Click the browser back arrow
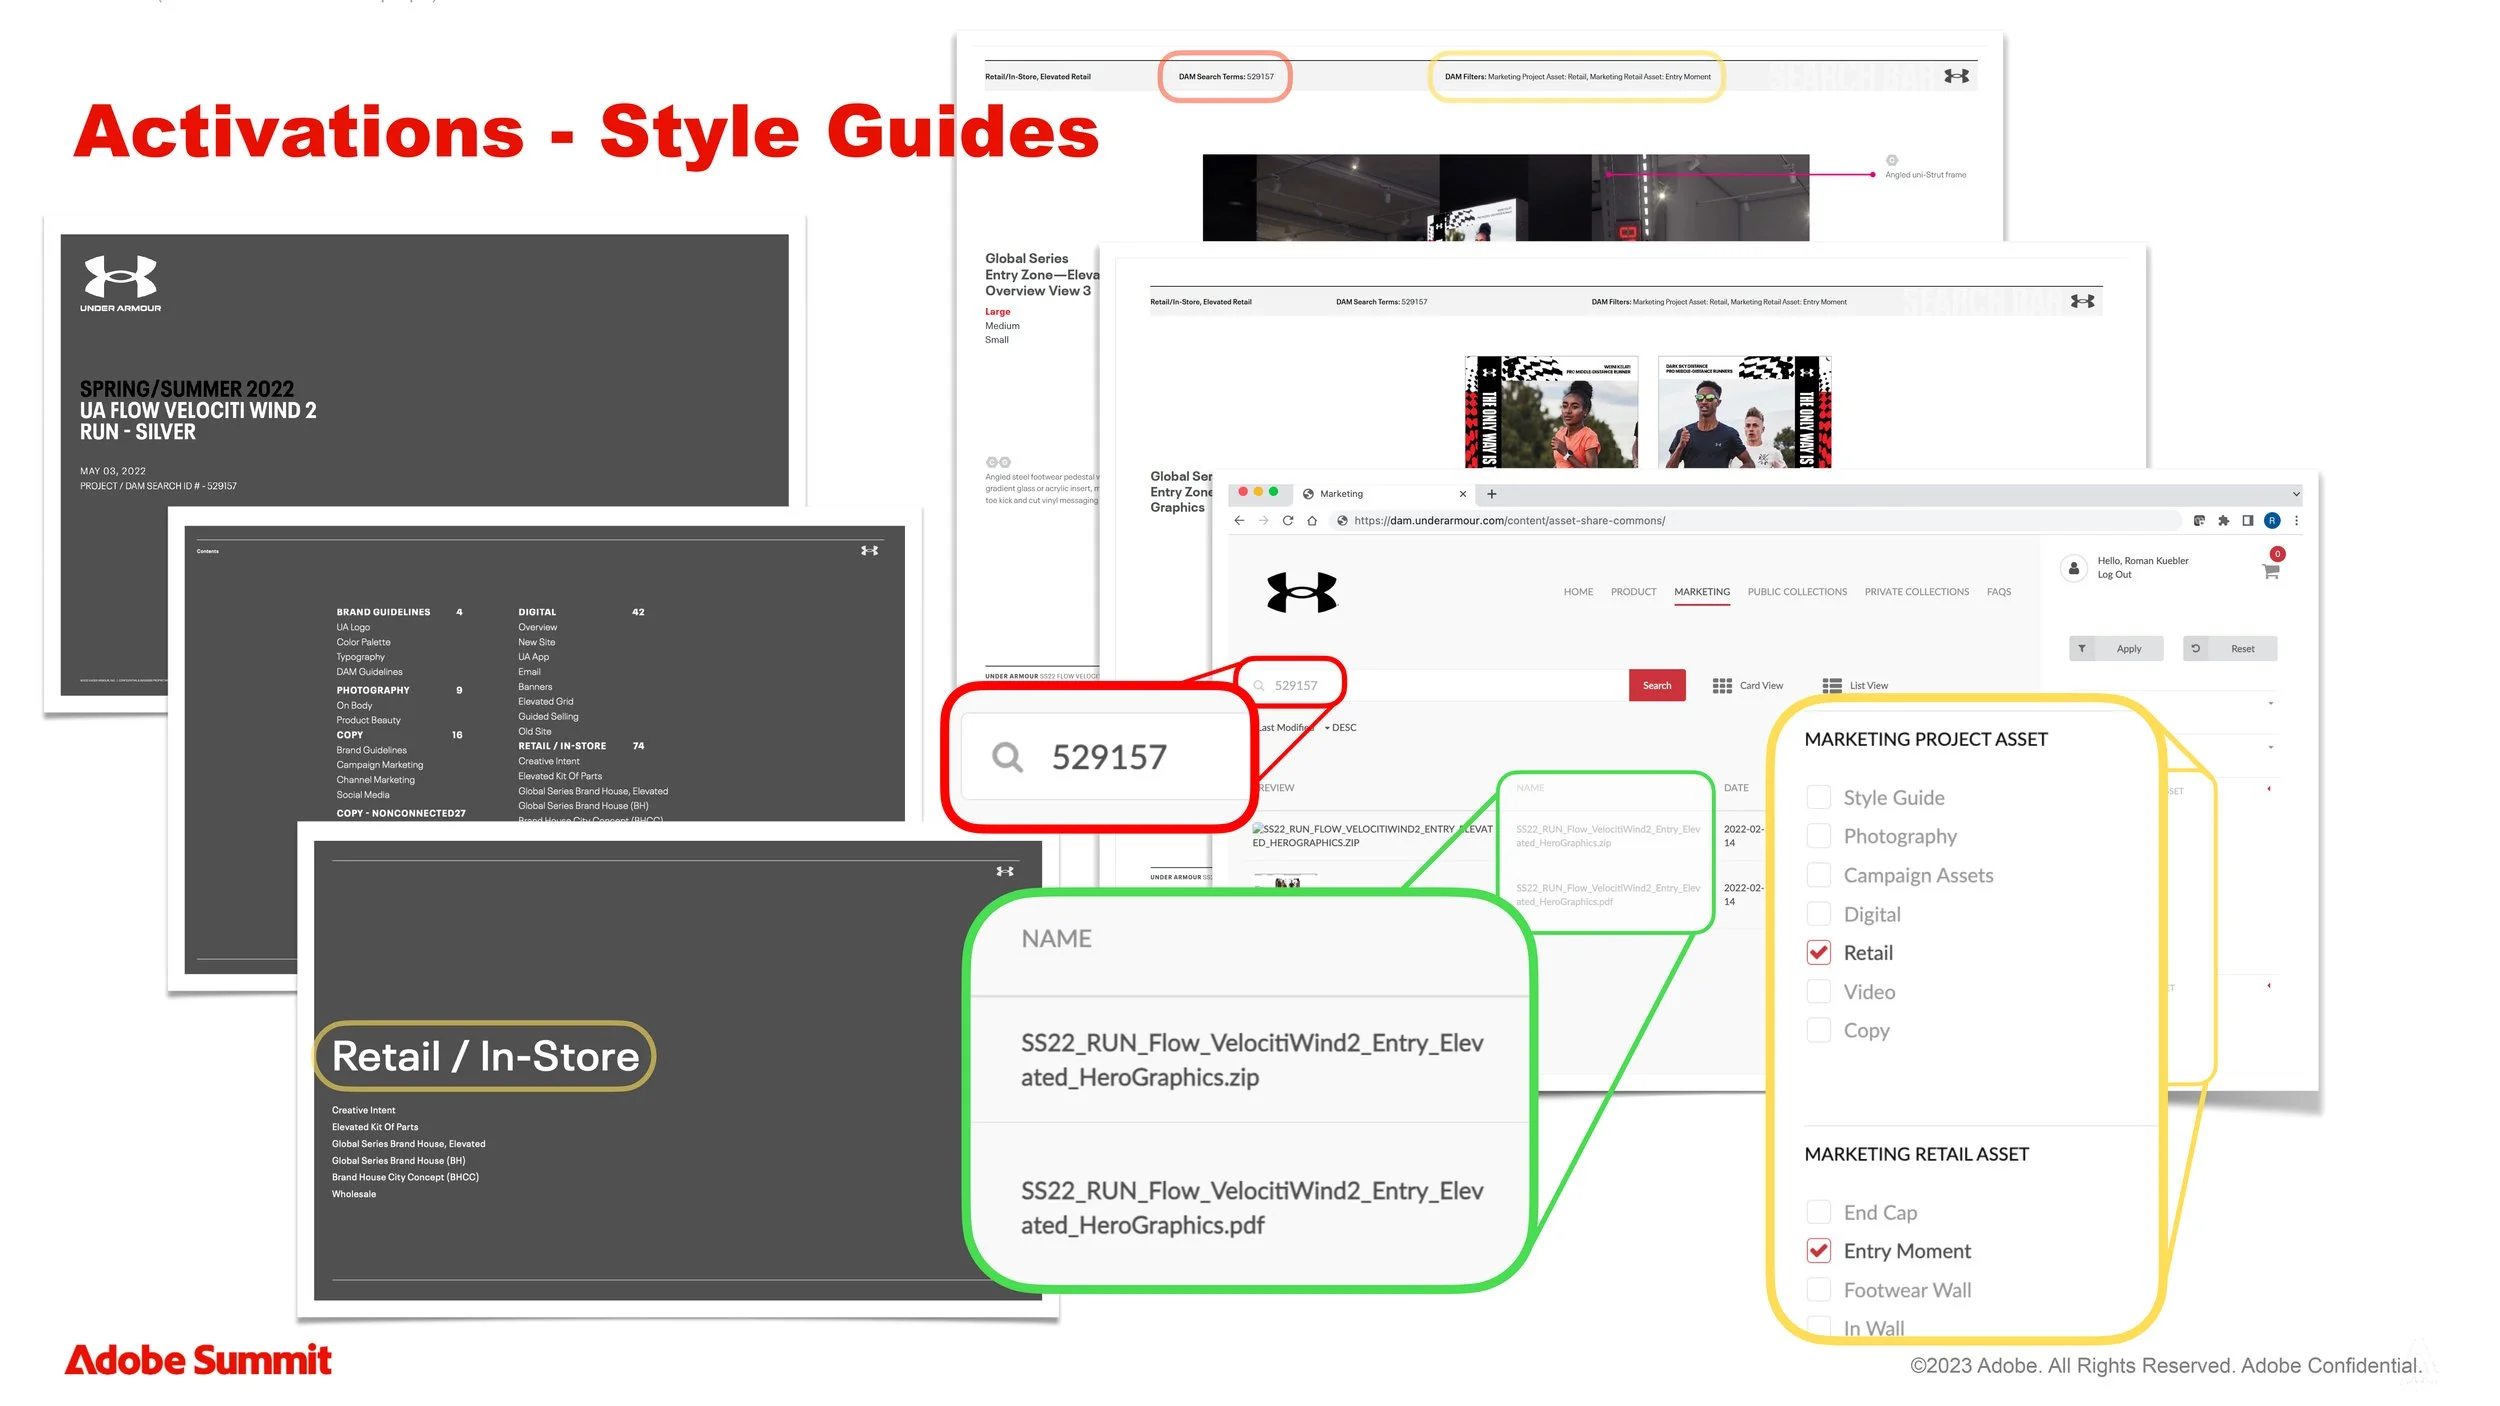The image size is (2500, 1406). 1239,521
